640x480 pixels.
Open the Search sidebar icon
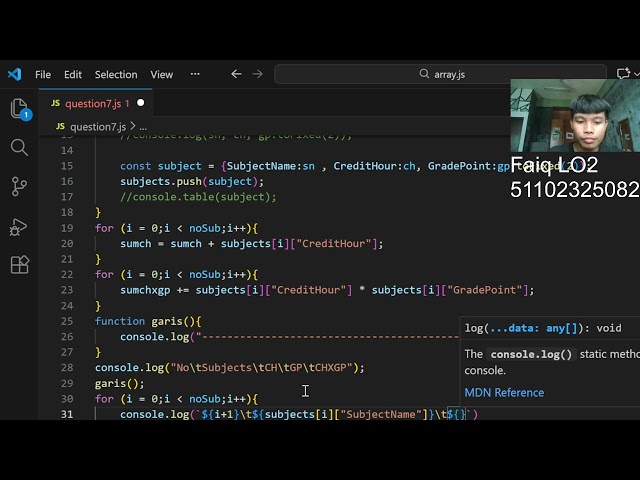(19, 148)
